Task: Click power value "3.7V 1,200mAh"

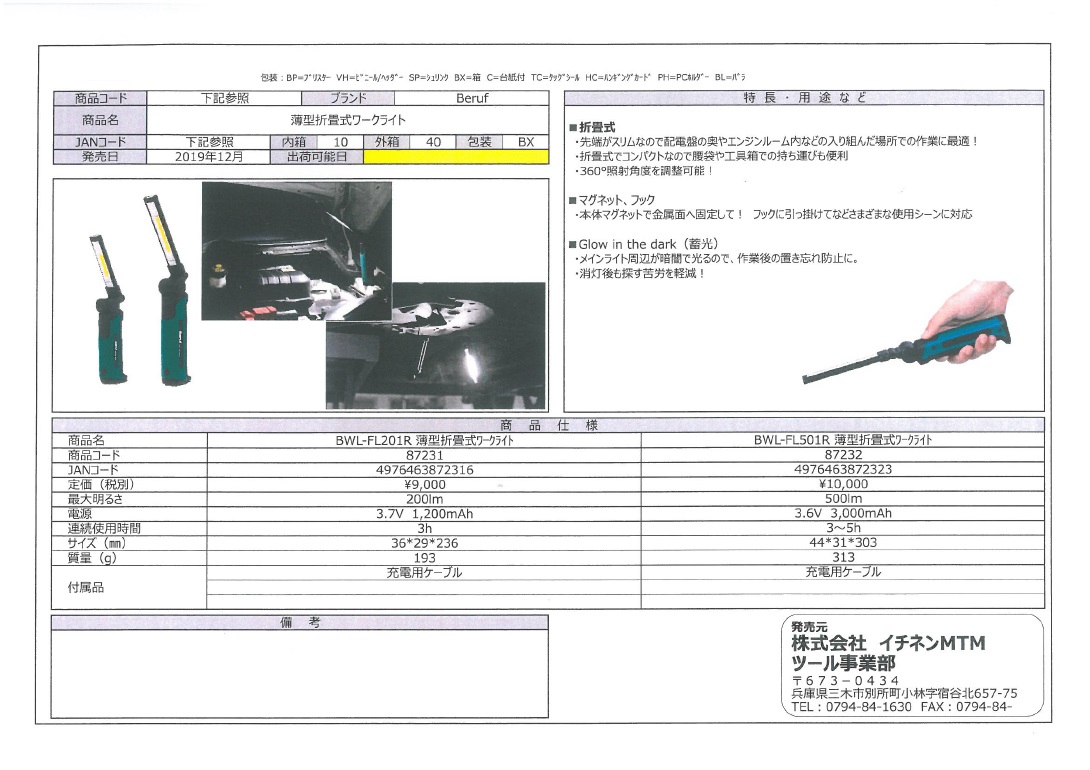Action: tap(424, 514)
